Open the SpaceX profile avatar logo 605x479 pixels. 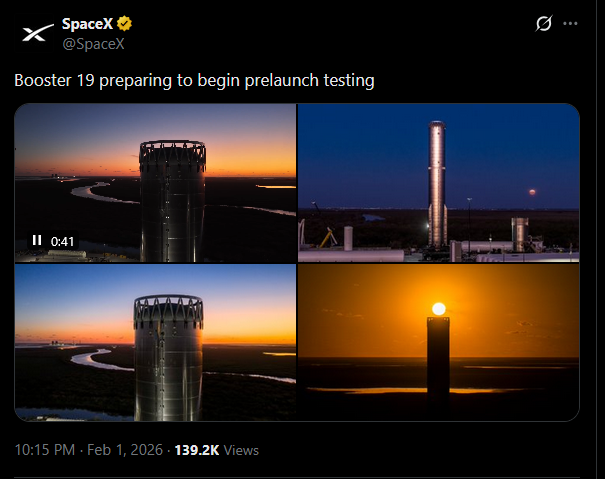click(x=37, y=33)
